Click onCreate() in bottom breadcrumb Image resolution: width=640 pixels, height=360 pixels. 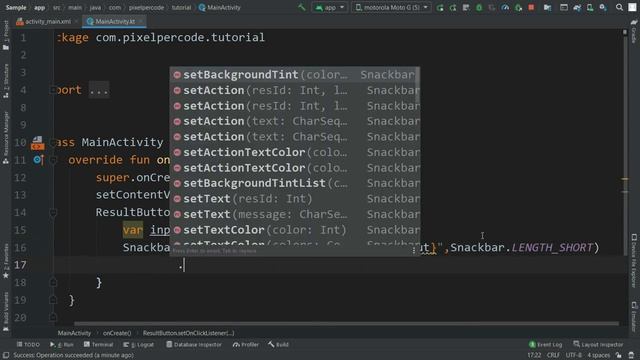[x=117, y=333]
